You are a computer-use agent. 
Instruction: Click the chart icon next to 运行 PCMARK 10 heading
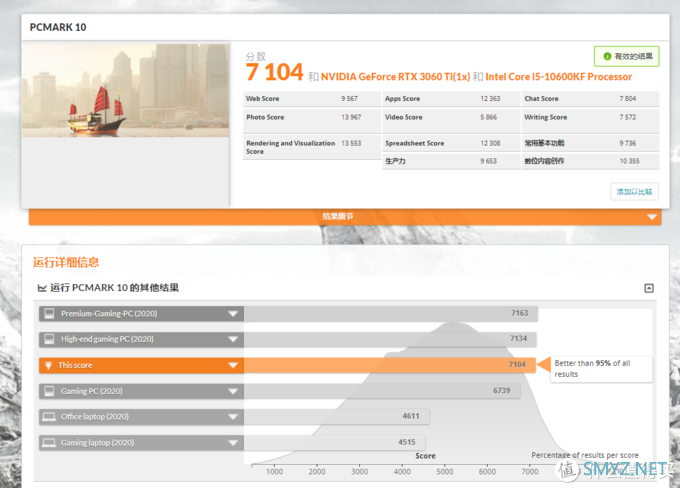pos(42,288)
